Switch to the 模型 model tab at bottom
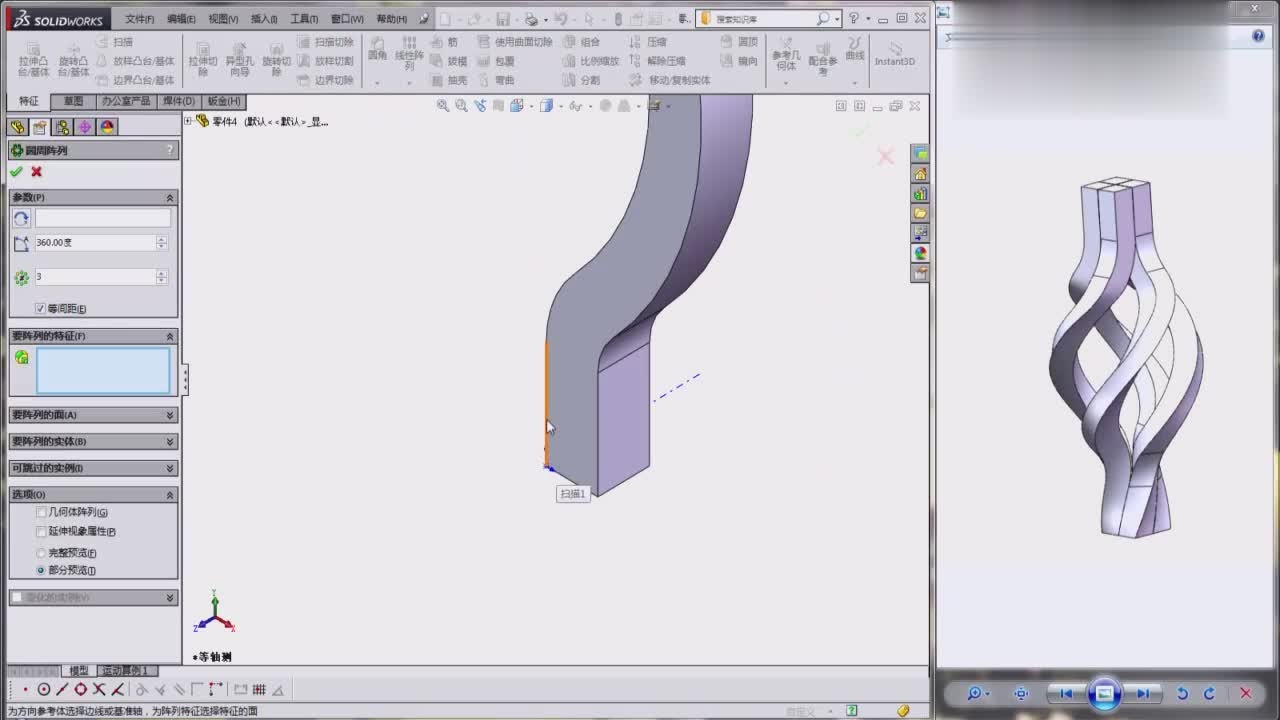This screenshot has height=720, width=1280. pyautogui.click(x=79, y=670)
